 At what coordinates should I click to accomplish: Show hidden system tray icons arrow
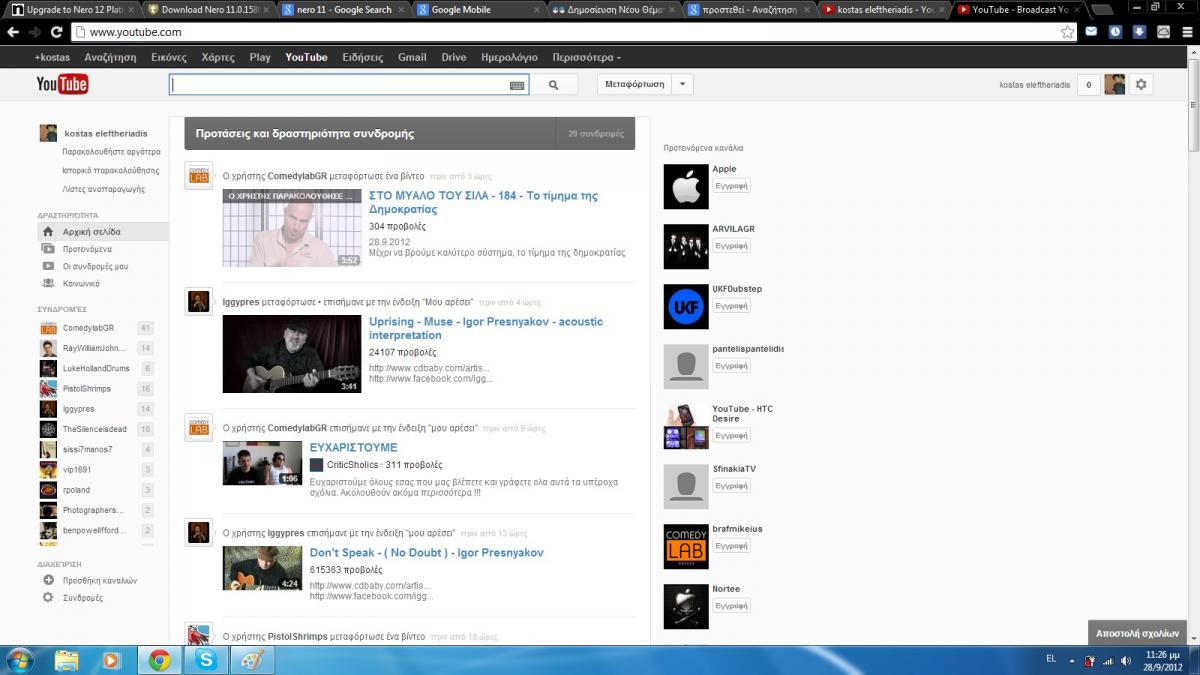click(1072, 660)
